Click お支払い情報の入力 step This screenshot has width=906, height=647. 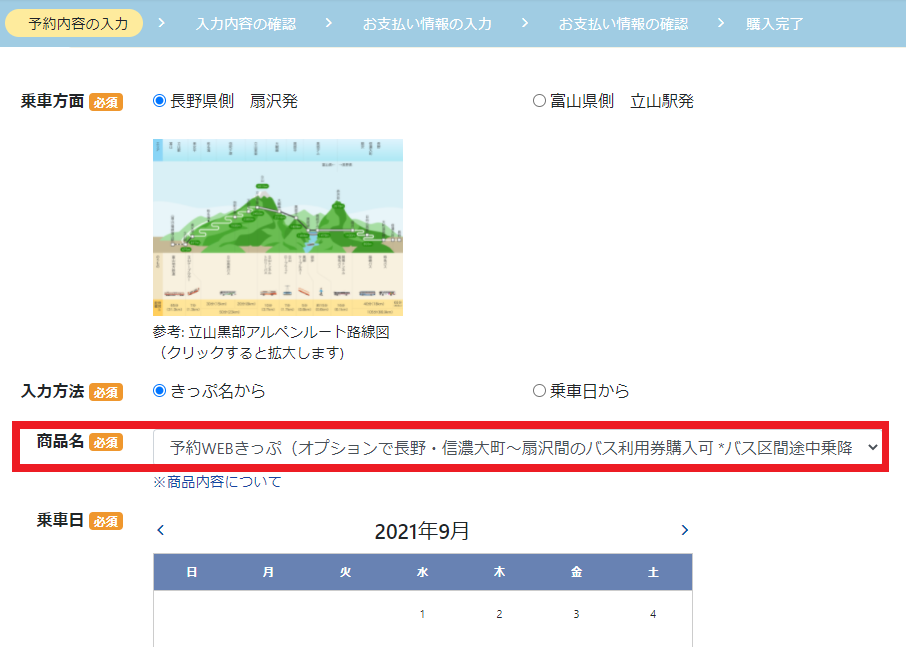427,23
